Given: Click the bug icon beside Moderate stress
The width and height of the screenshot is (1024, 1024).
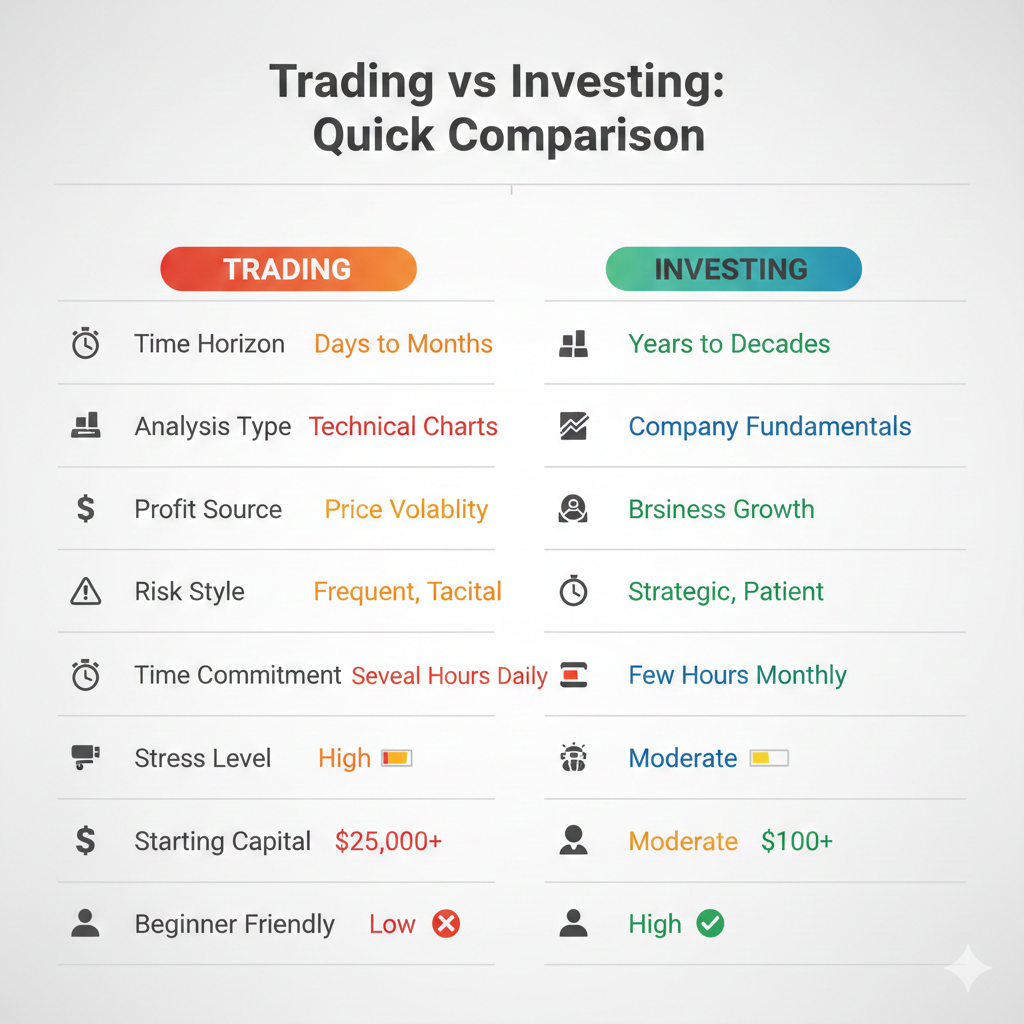Looking at the screenshot, I should (573, 758).
